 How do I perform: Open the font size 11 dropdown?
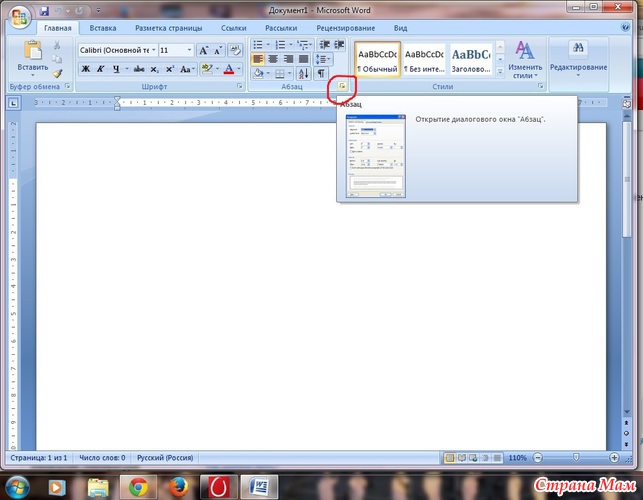pos(189,50)
